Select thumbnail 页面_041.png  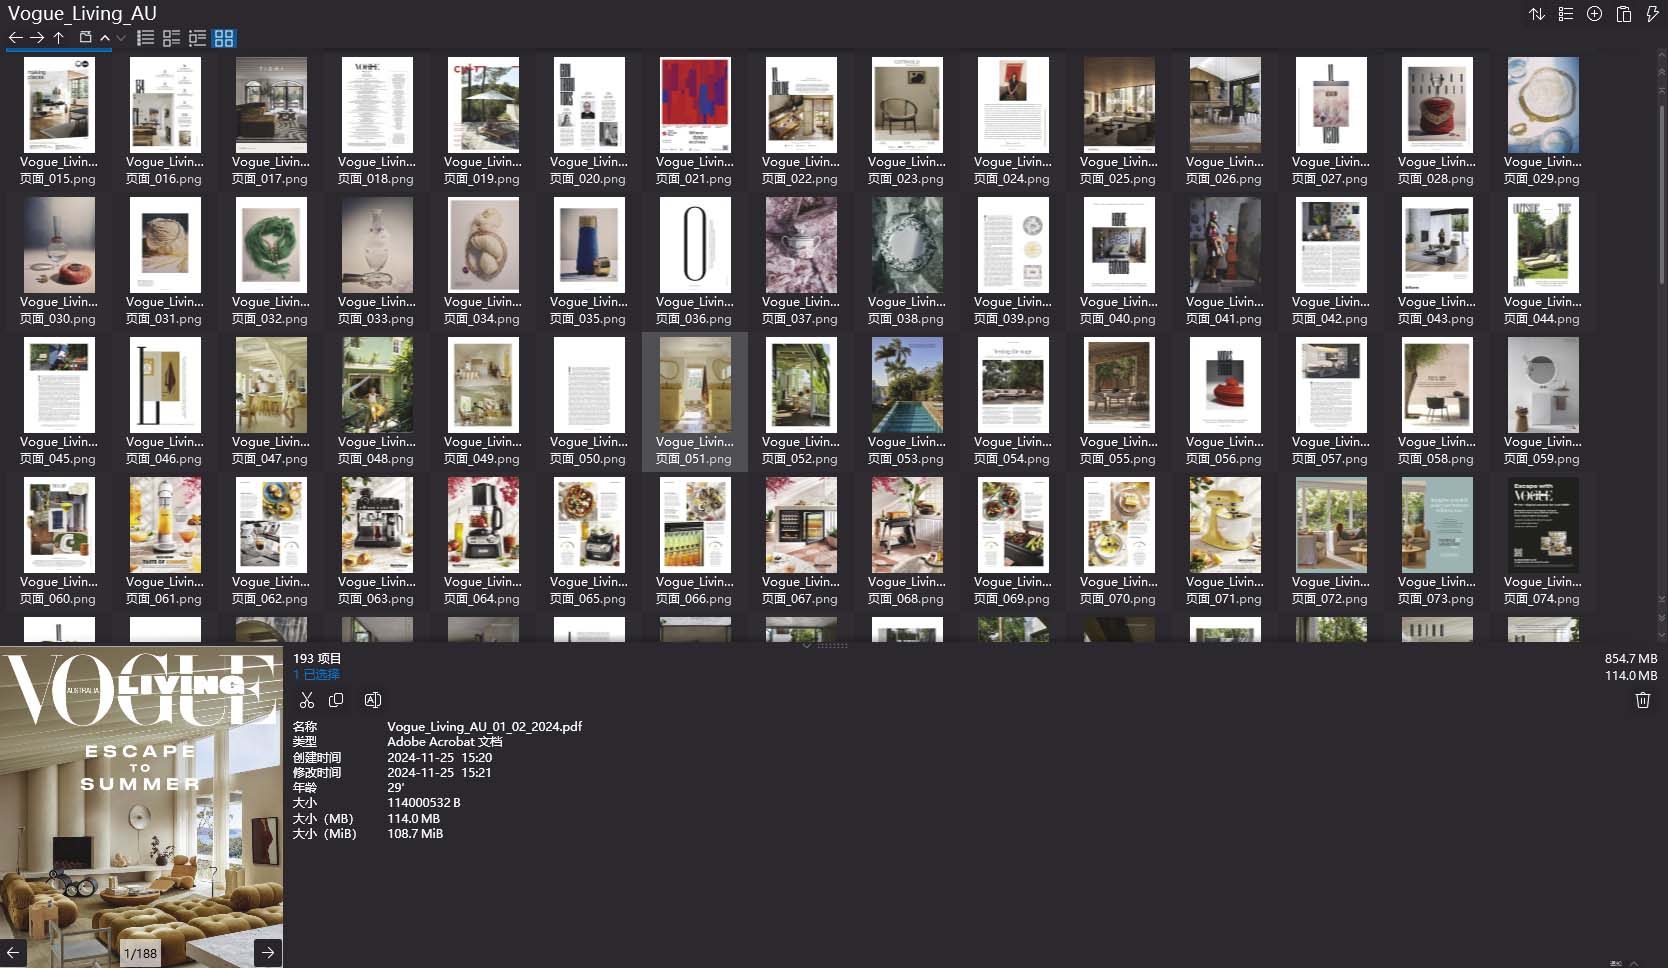1225,245
